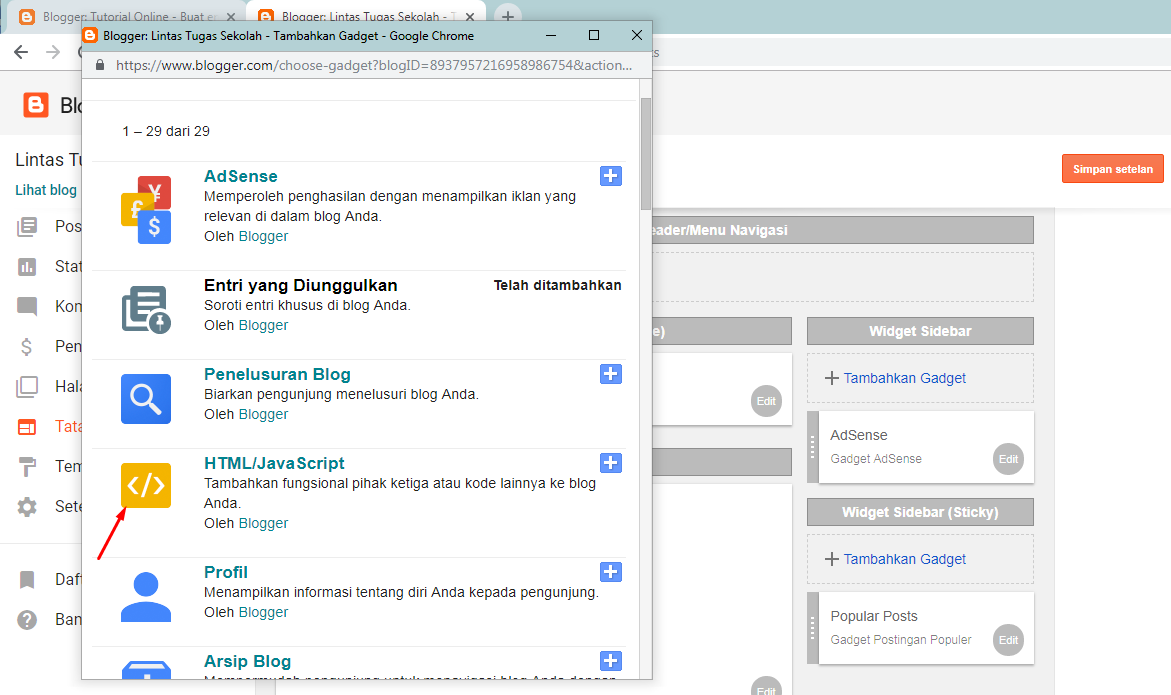Open Komentar speech bubble icon in sidebar
The width and height of the screenshot is (1171, 695).
click(x=27, y=306)
